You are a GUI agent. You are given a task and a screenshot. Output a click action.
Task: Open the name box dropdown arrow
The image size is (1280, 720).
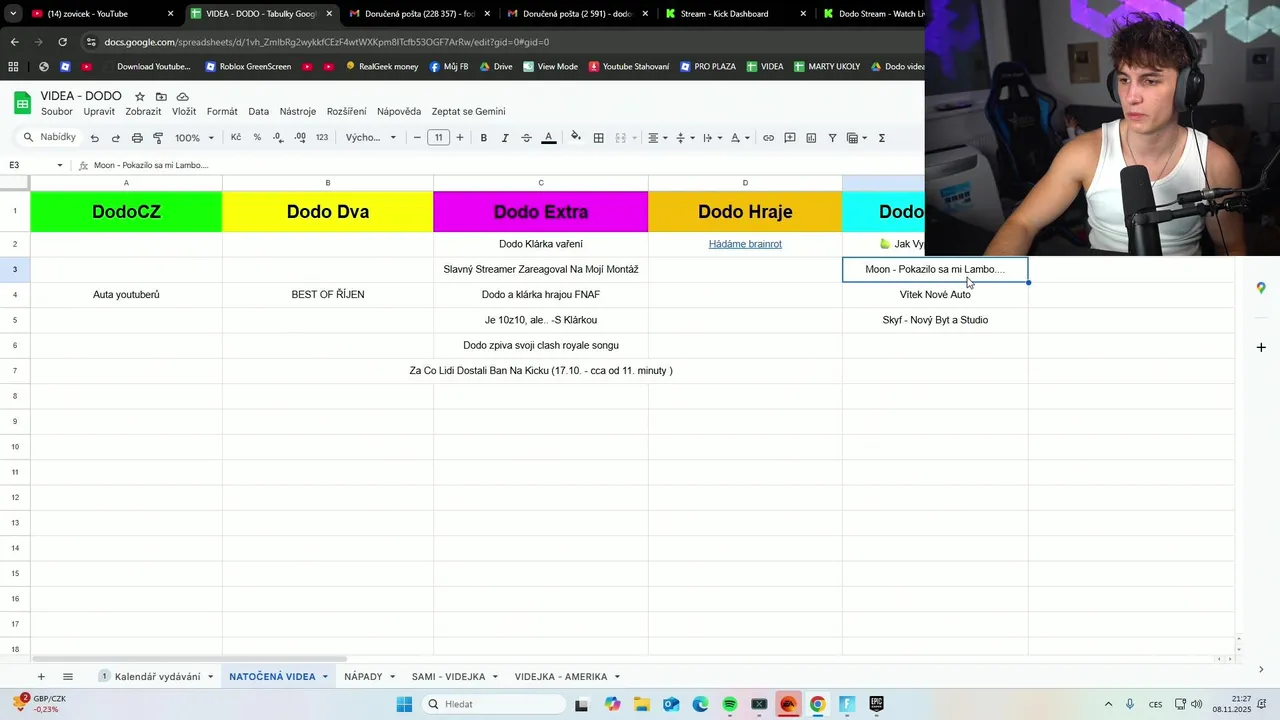click(x=60, y=165)
